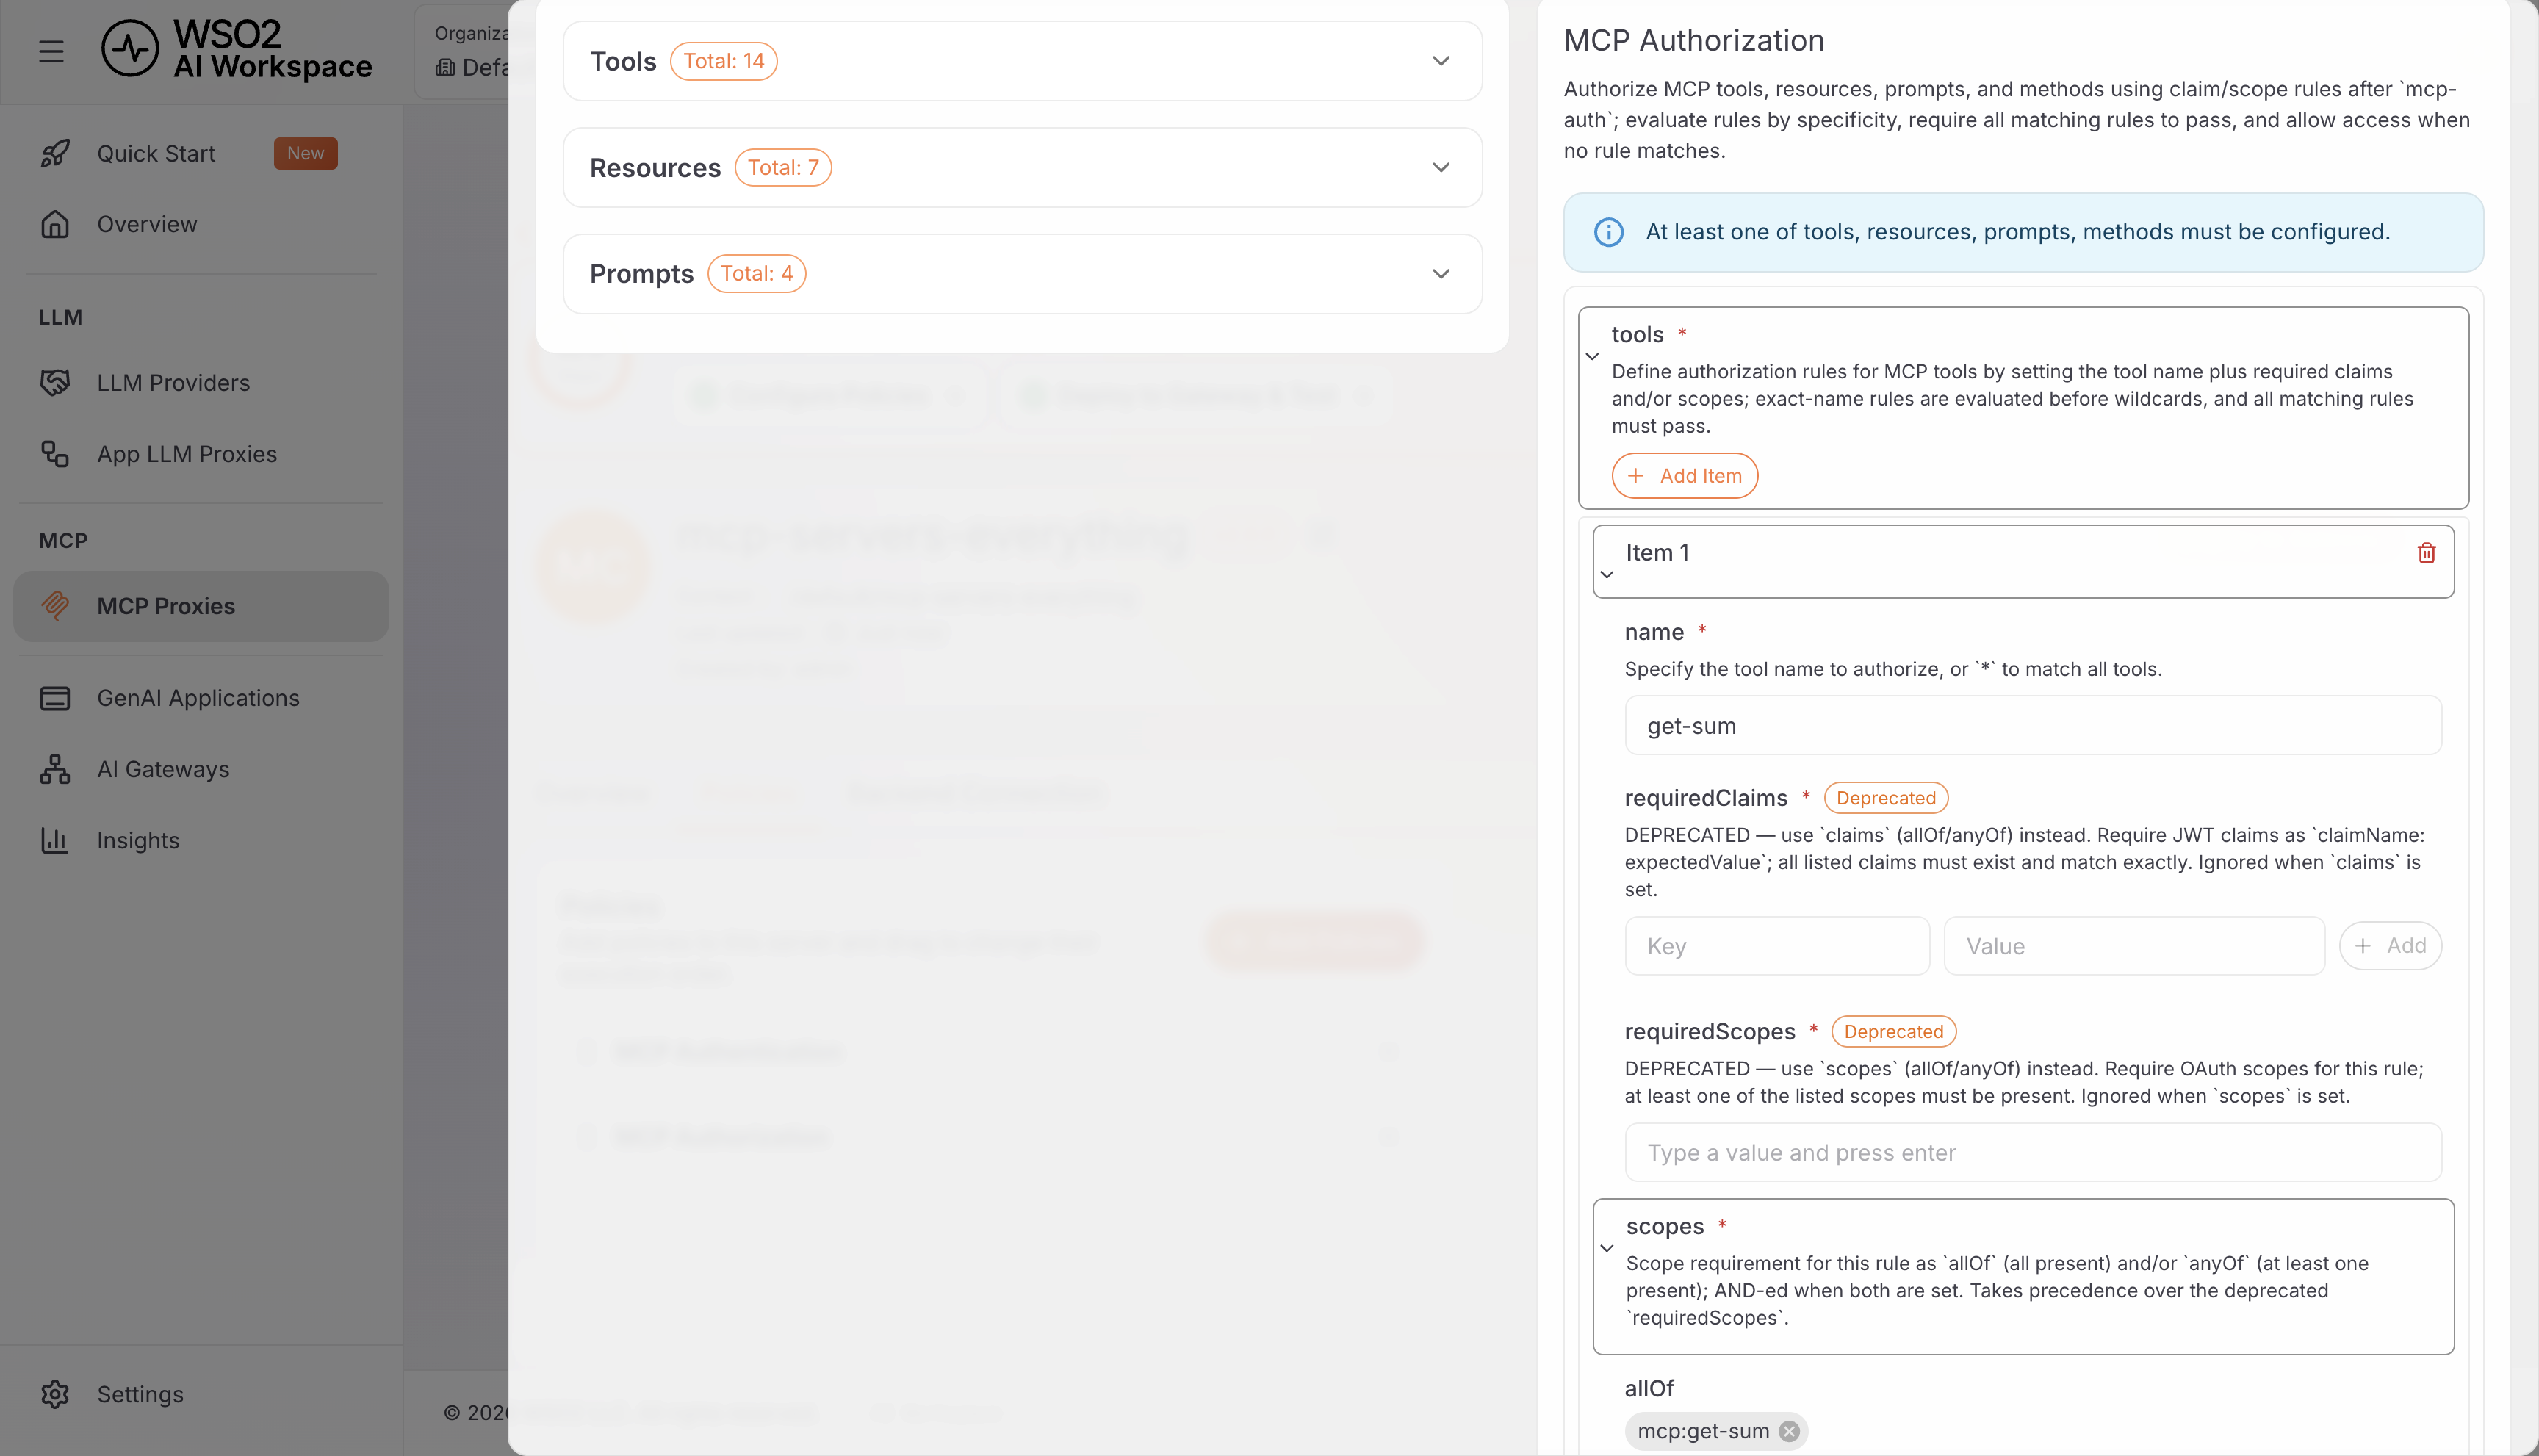Collapse the scopes section chevron

[1607, 1248]
